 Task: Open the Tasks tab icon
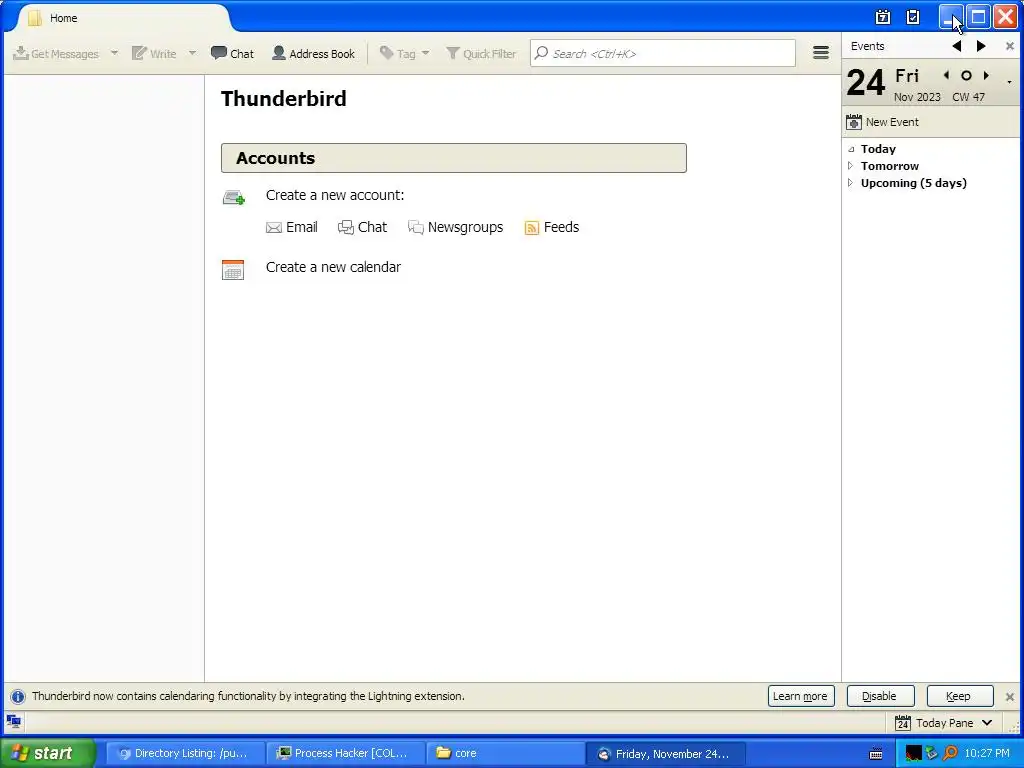[x=913, y=18]
